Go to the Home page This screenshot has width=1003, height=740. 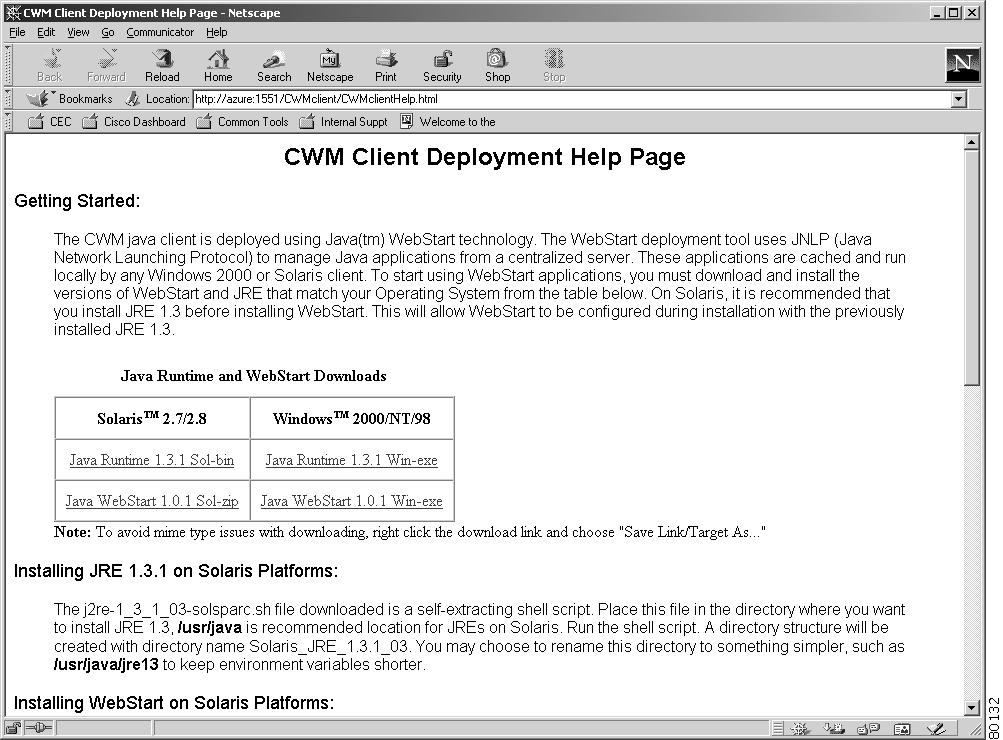(x=218, y=66)
